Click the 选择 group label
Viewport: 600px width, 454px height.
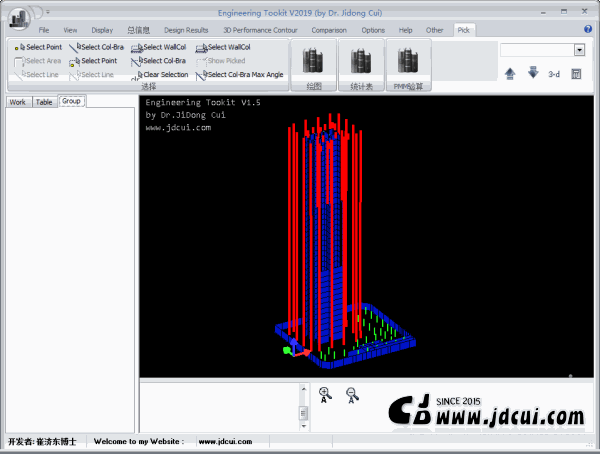click(x=148, y=87)
